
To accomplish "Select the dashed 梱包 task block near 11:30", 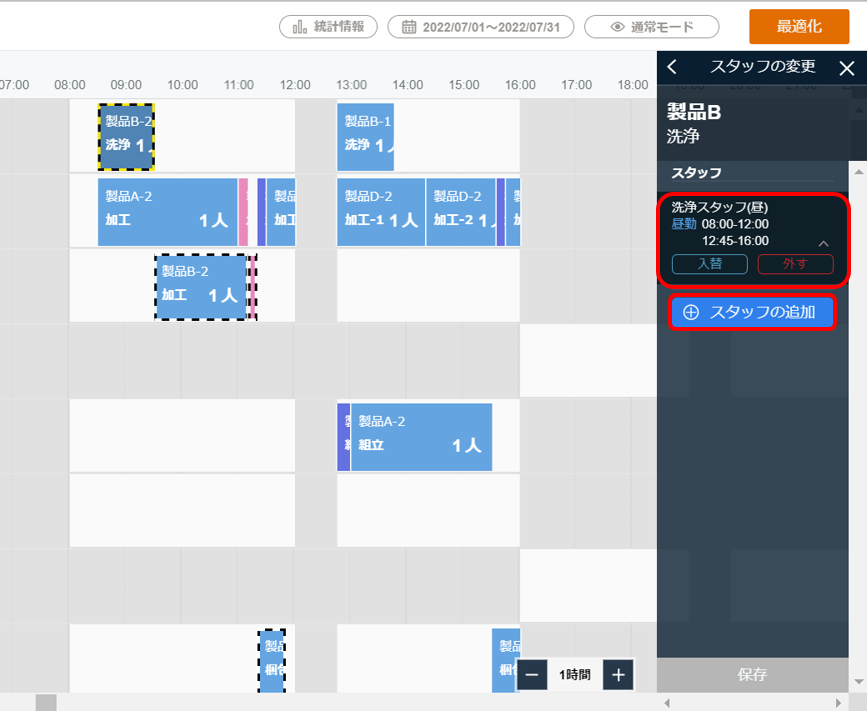I will [x=272, y=661].
